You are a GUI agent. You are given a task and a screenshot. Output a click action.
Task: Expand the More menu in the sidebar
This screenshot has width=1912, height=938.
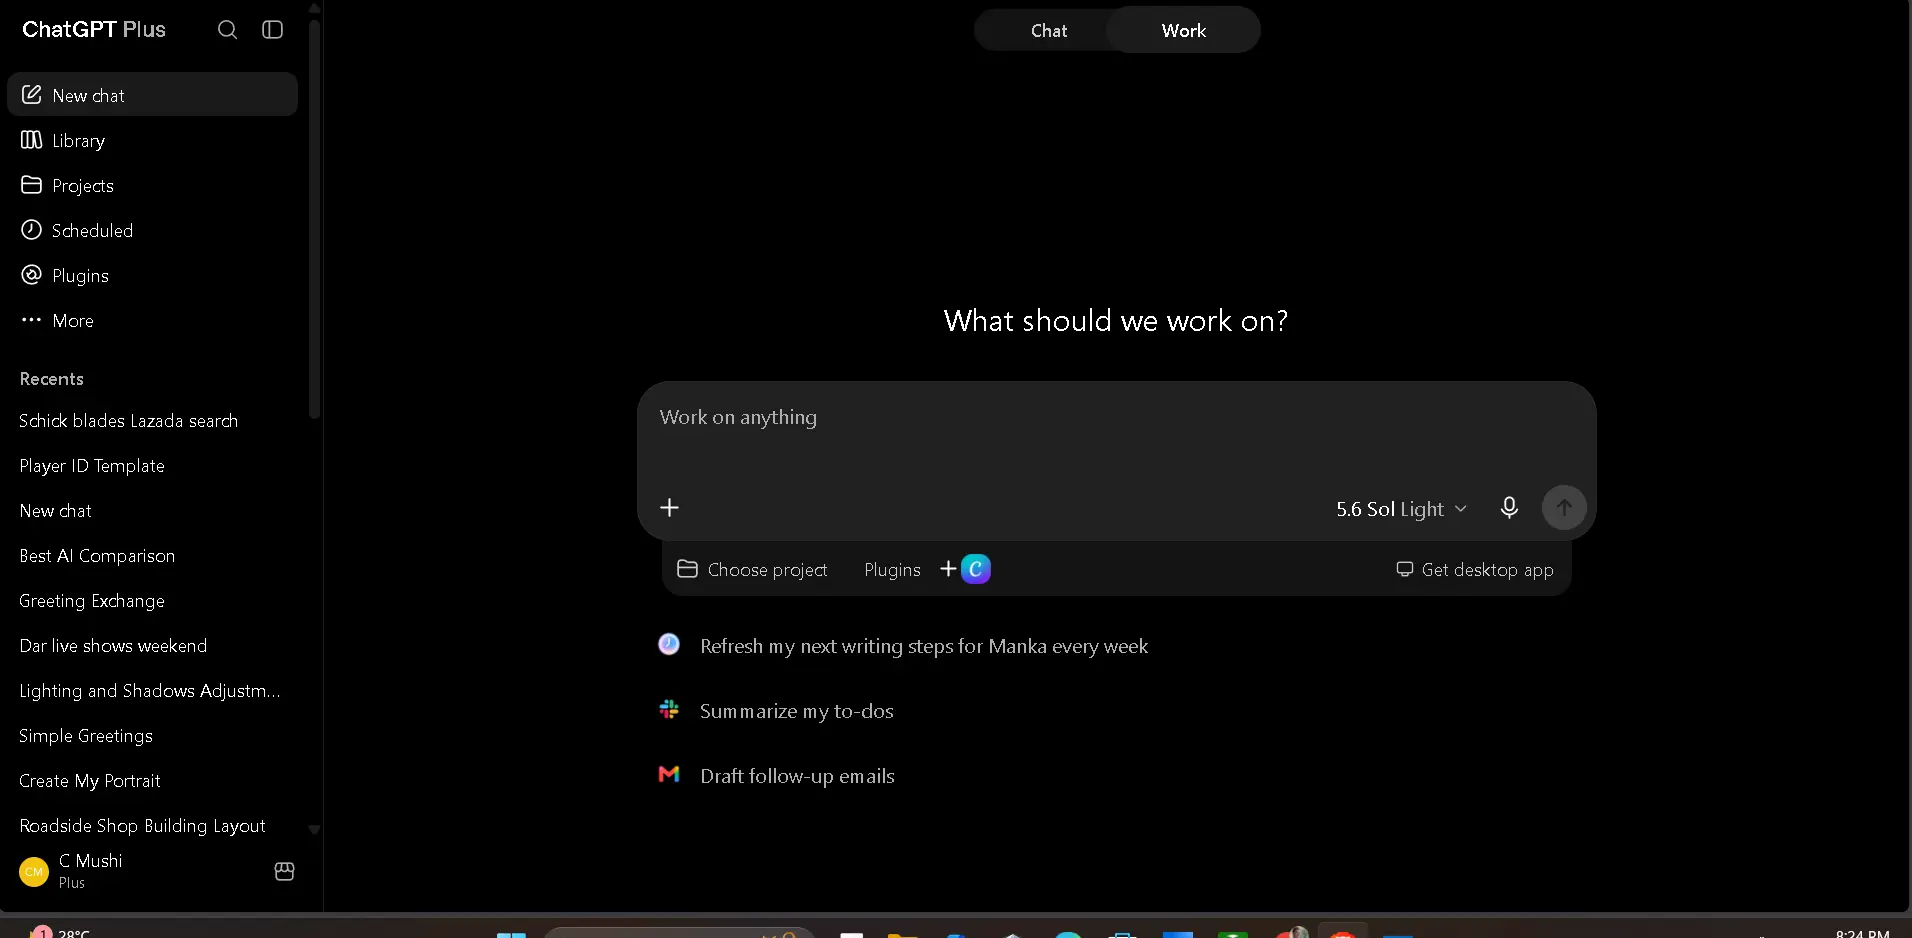(x=153, y=320)
